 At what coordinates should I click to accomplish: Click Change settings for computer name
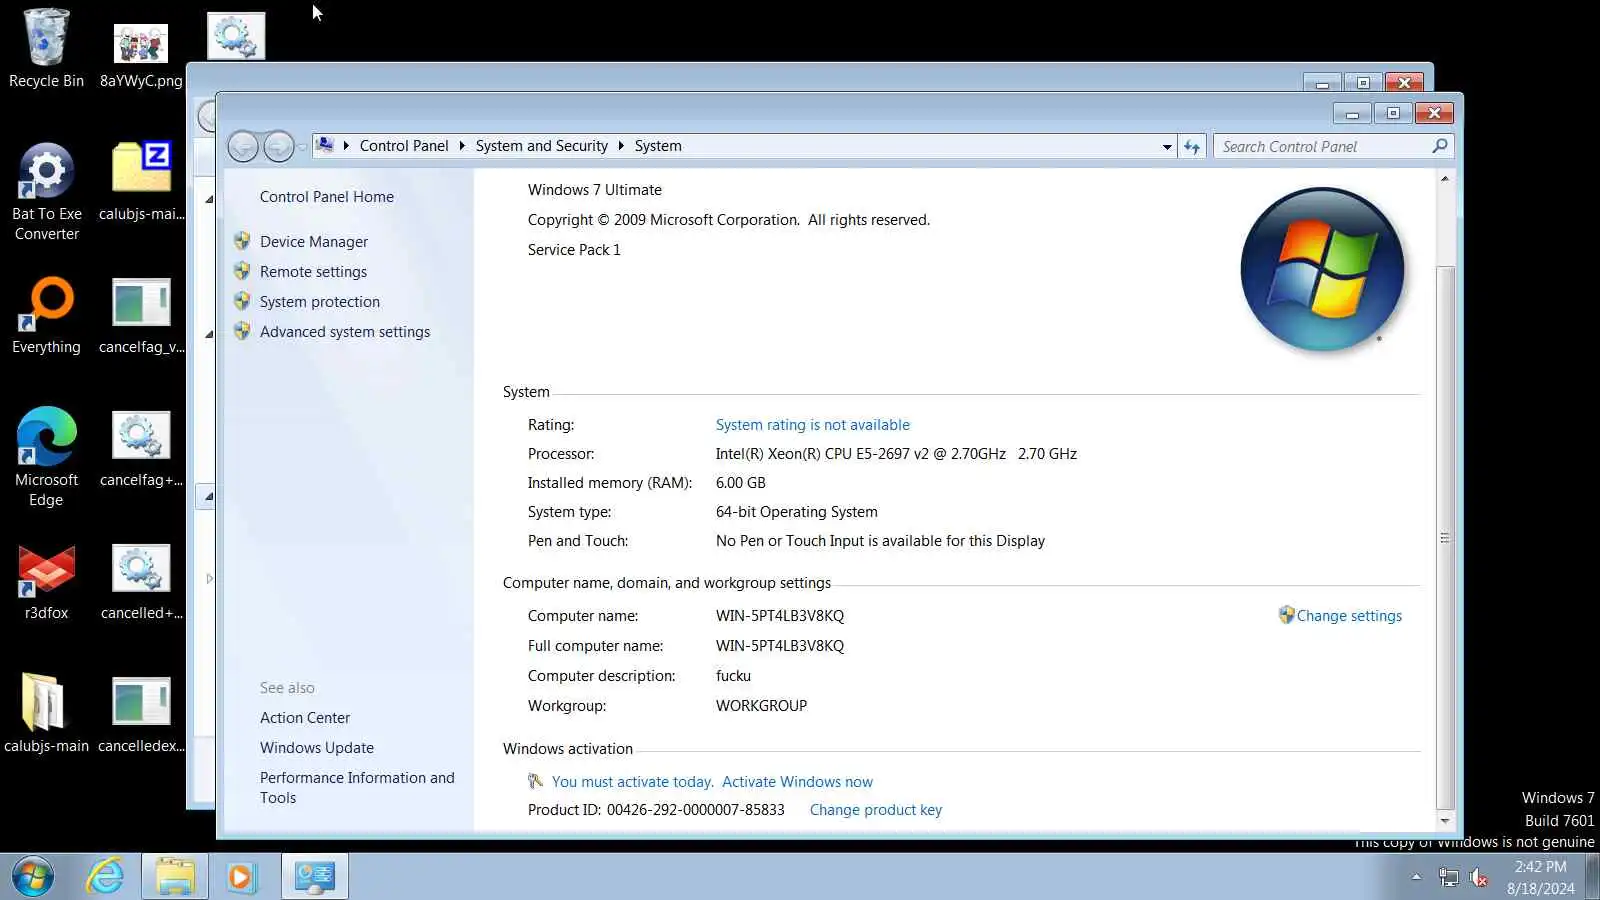pyautogui.click(x=1348, y=616)
